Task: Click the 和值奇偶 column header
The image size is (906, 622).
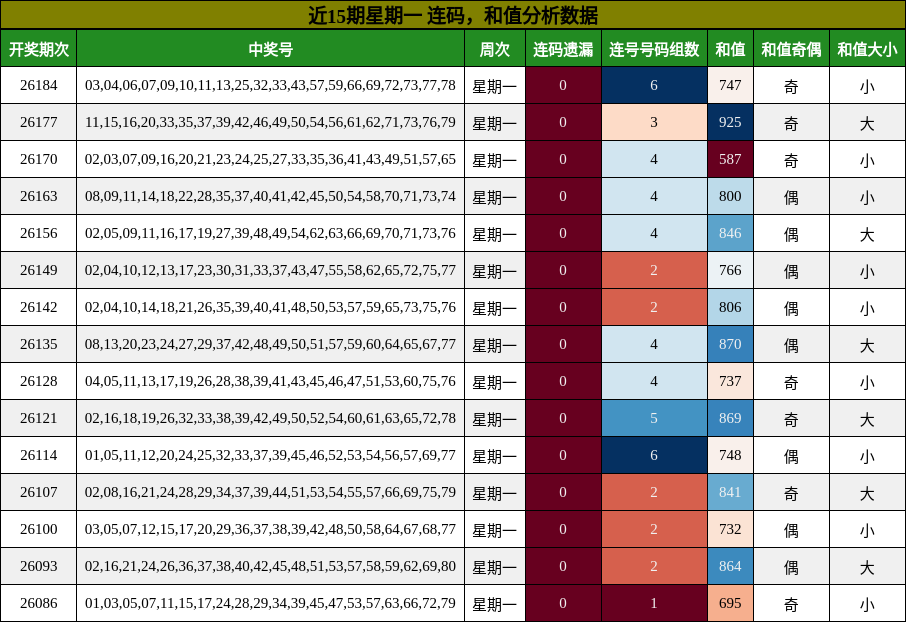Action: [791, 49]
